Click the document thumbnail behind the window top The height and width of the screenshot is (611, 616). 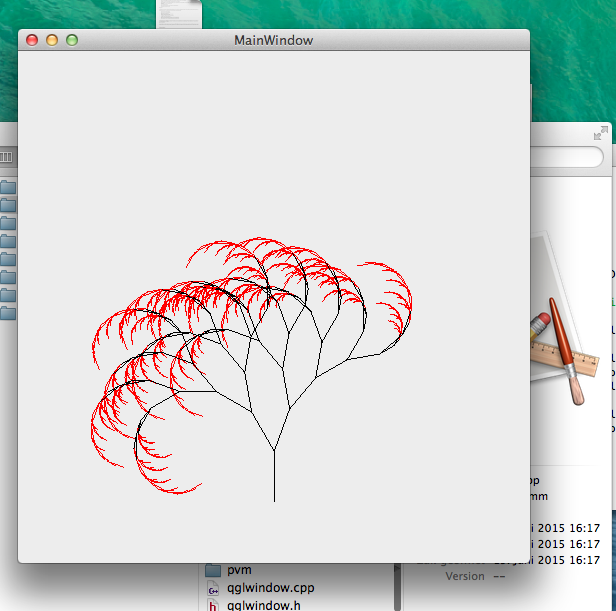pos(180,13)
